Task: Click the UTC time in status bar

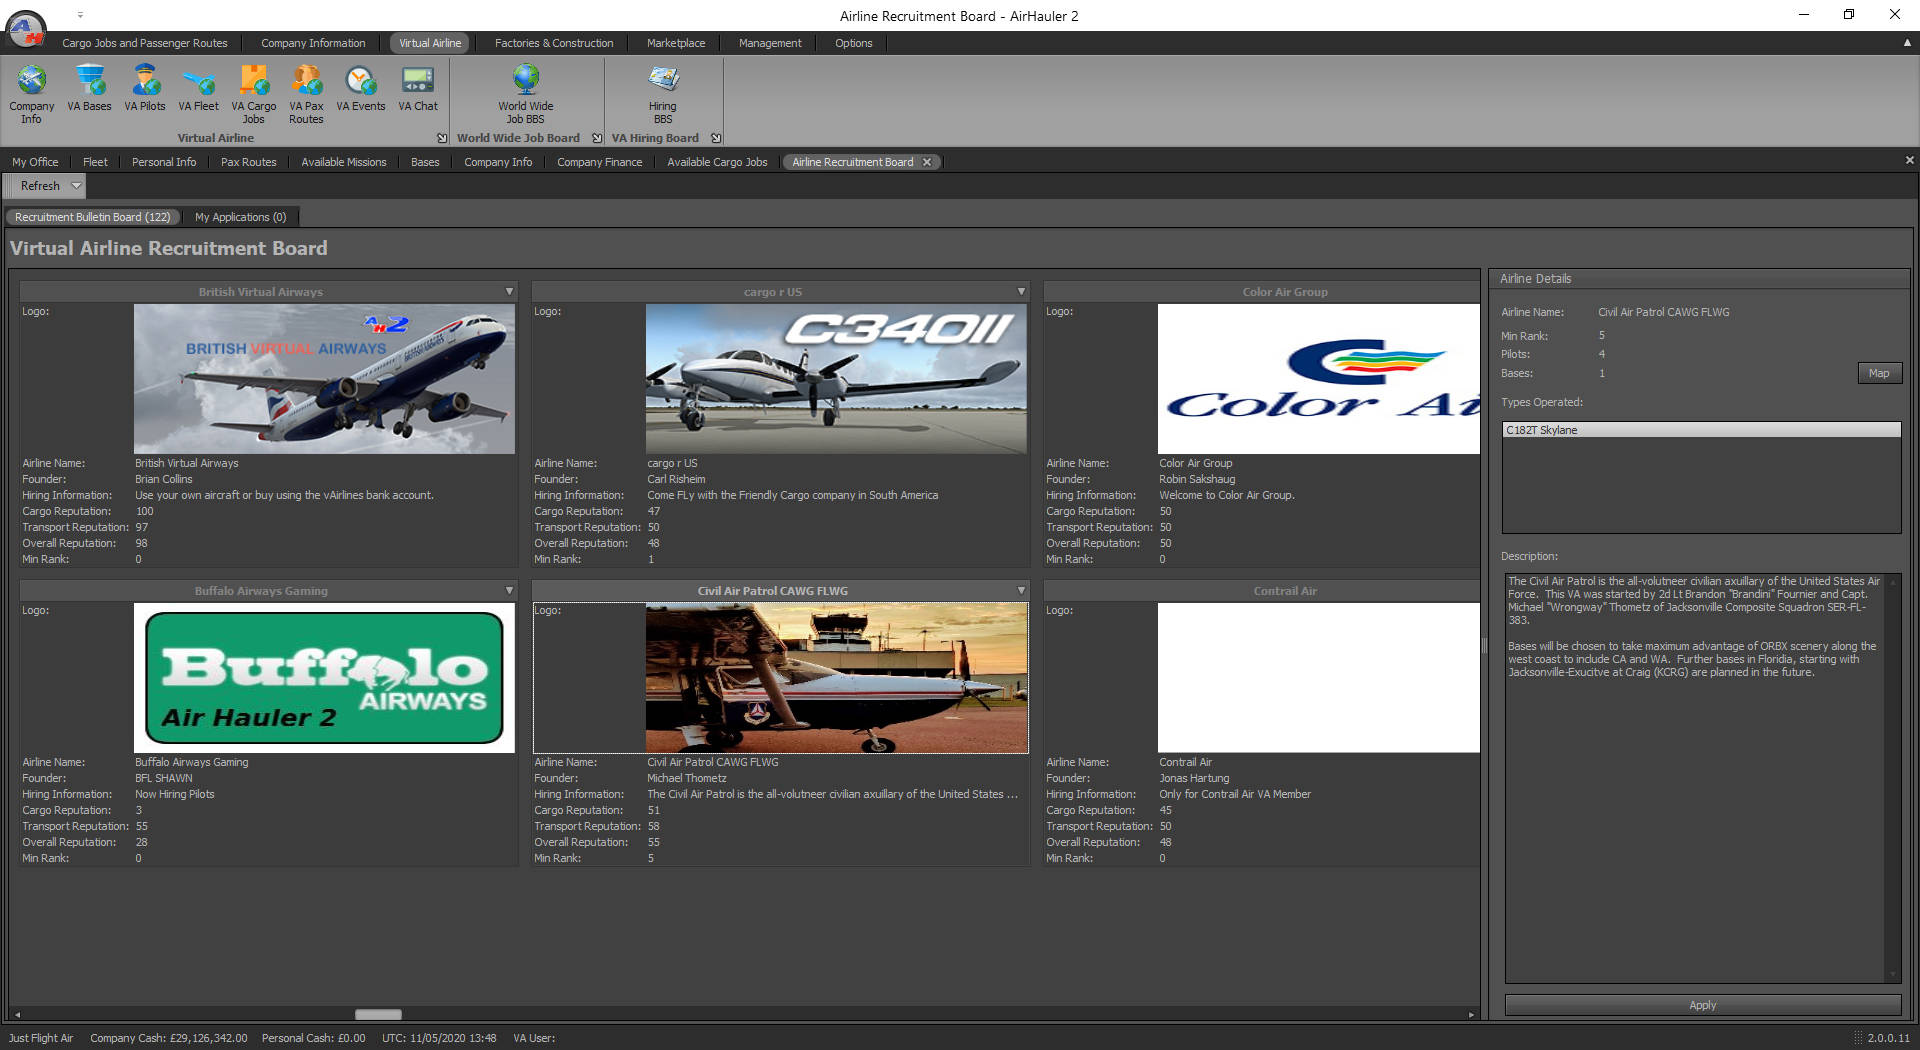Action: [x=439, y=1038]
